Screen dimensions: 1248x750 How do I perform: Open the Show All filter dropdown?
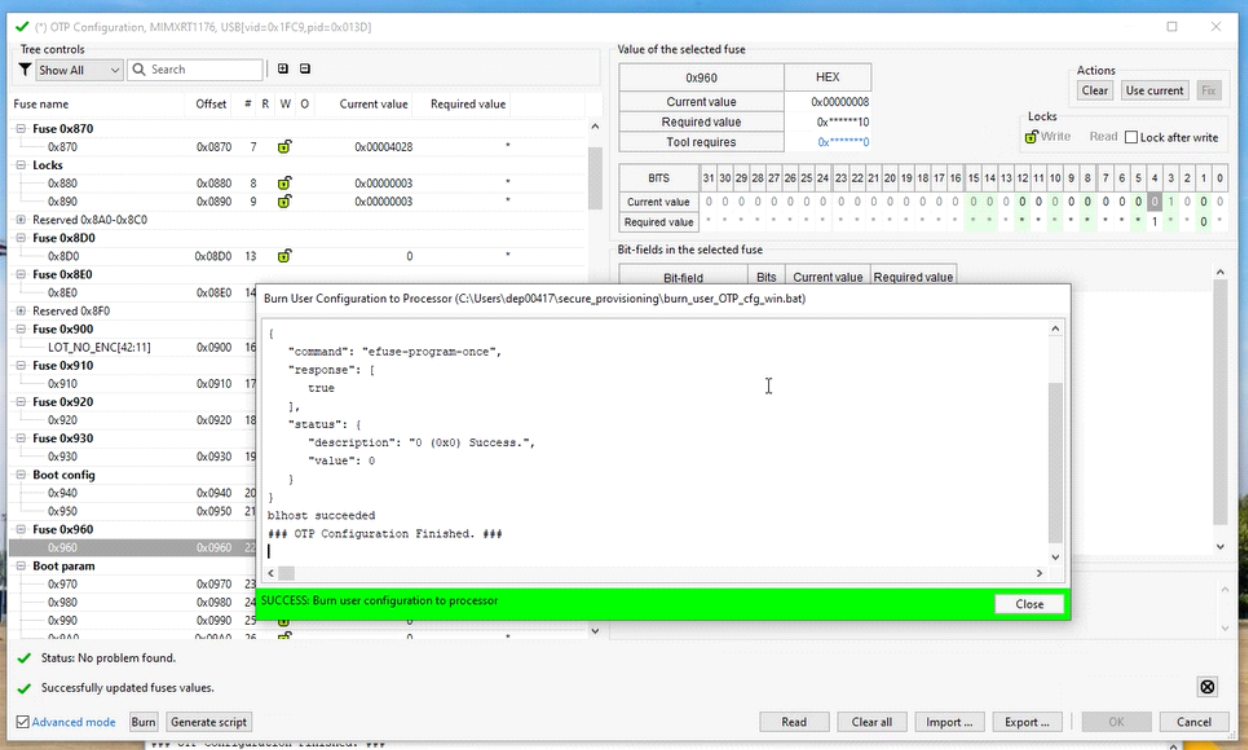(x=79, y=70)
